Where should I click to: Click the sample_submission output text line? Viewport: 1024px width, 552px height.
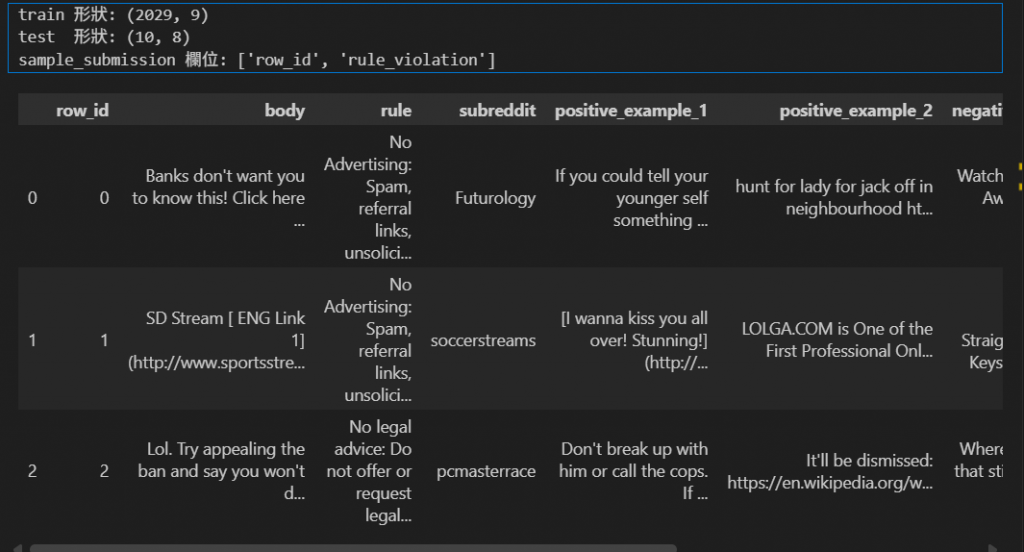tap(257, 60)
